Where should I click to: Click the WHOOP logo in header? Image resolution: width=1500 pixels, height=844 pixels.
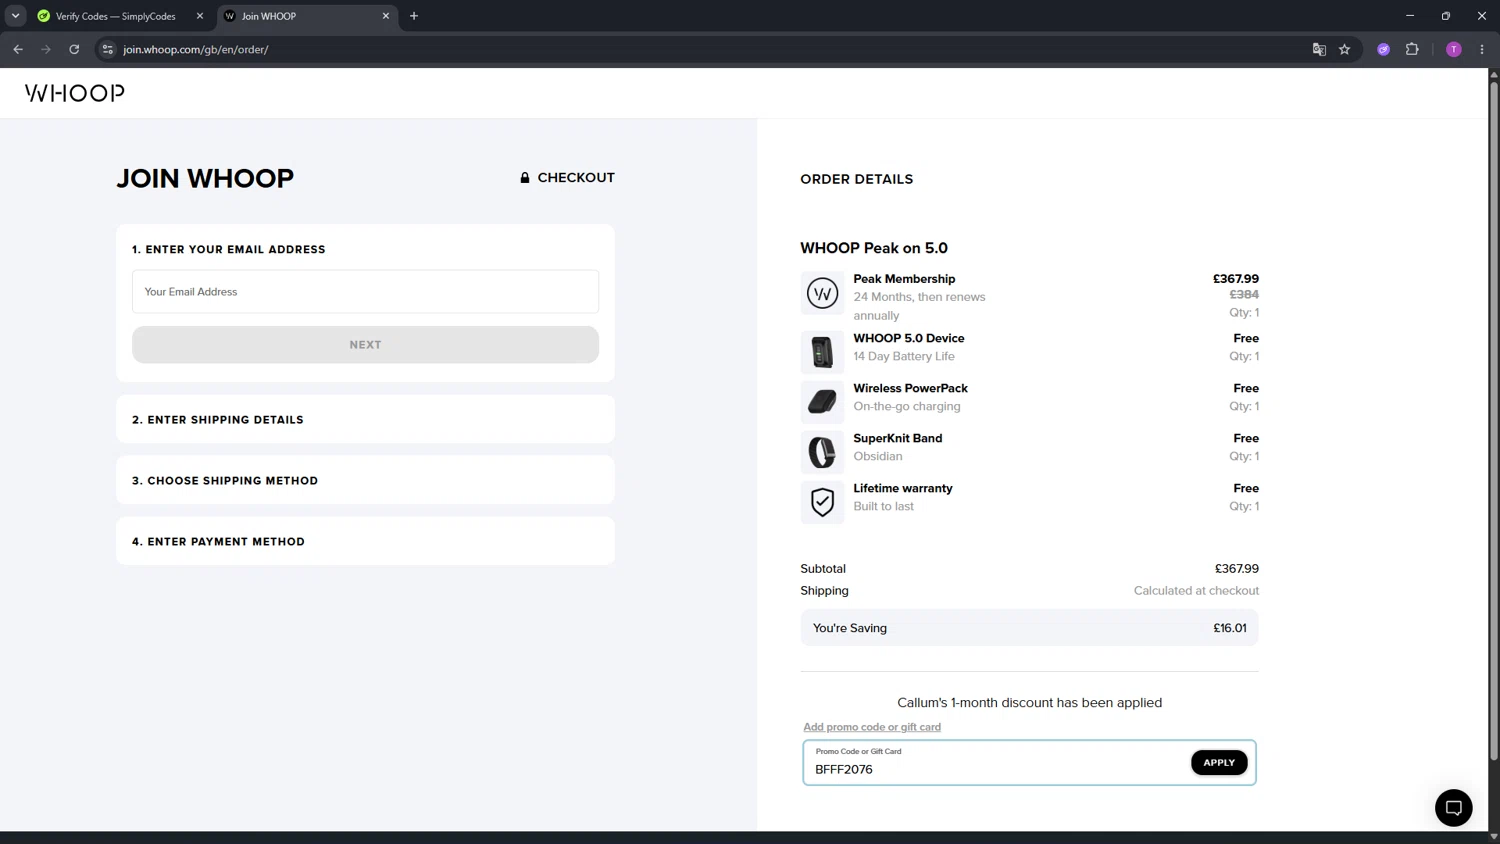click(75, 93)
